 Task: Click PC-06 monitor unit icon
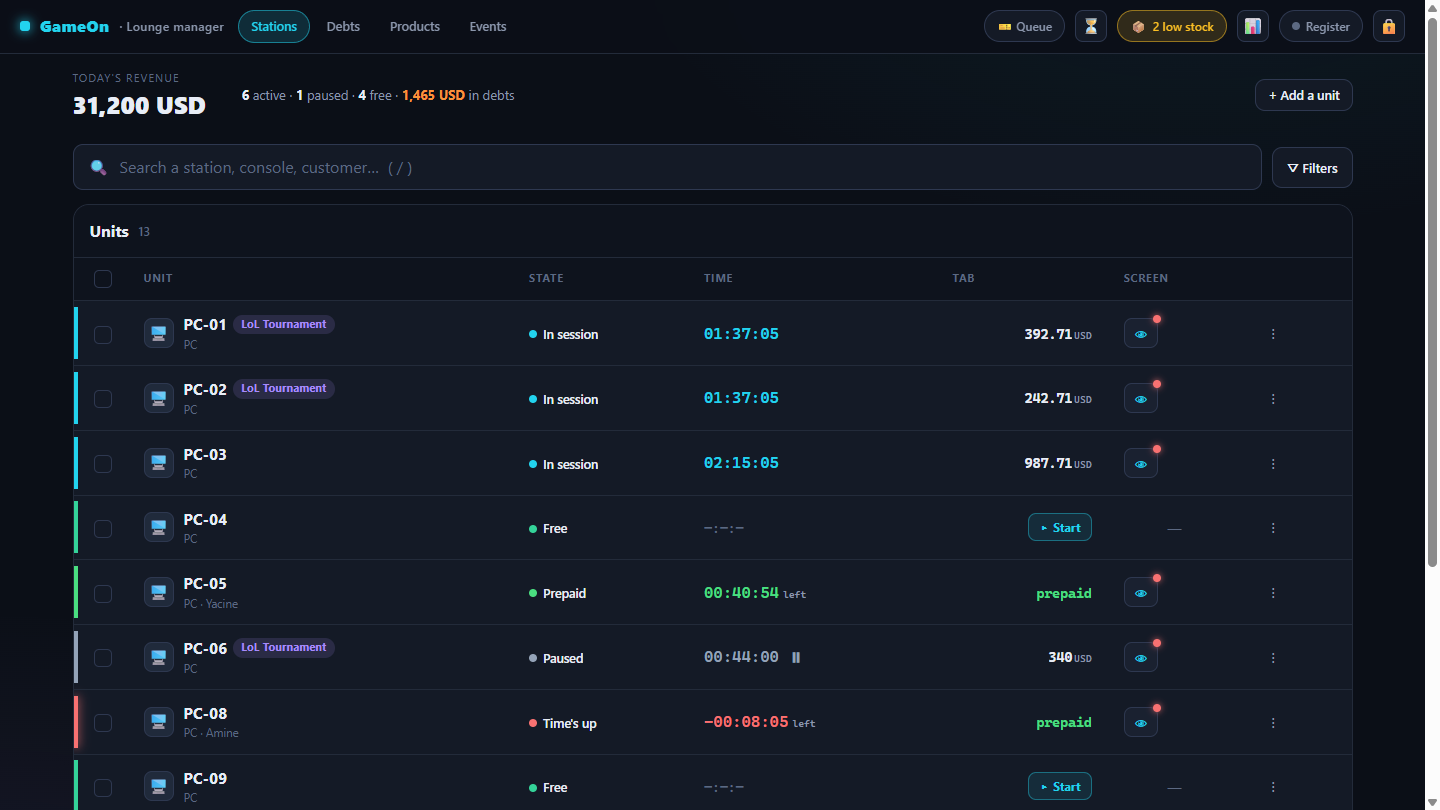click(x=158, y=657)
